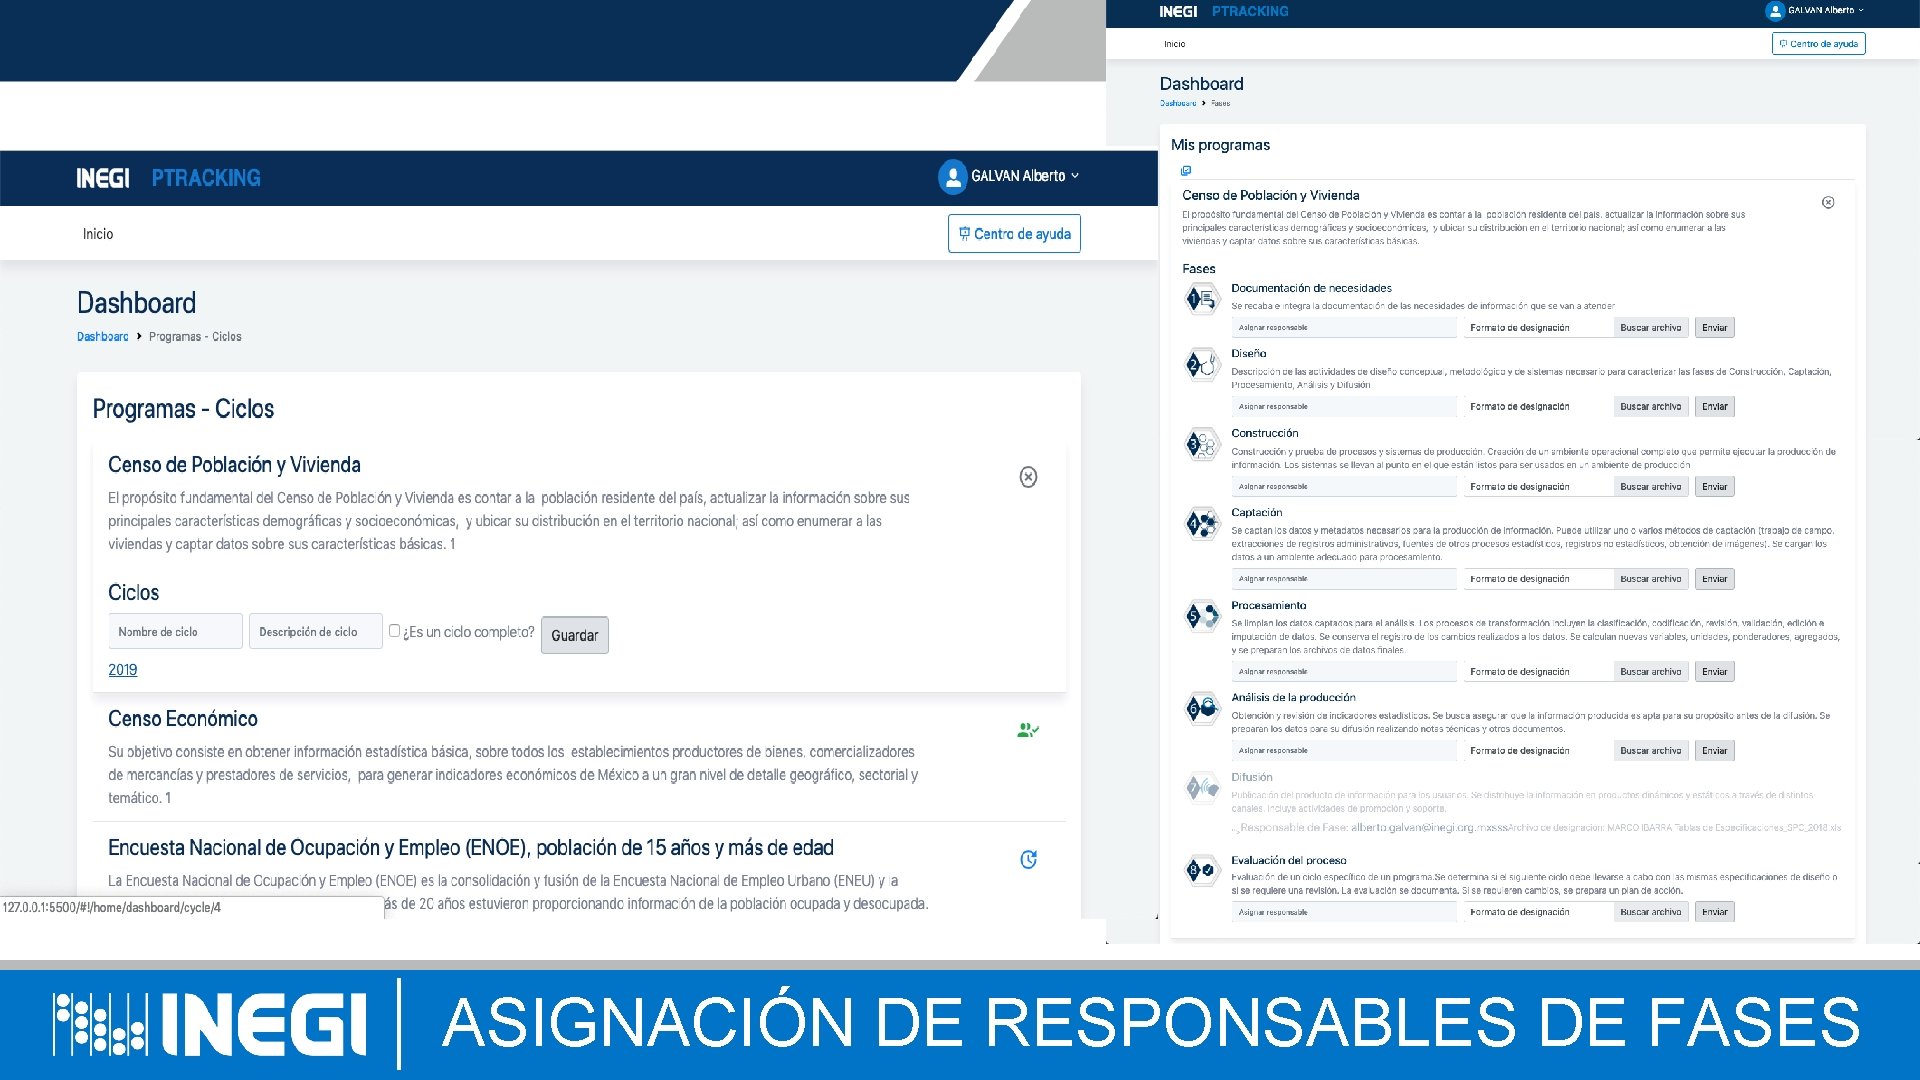Click the Diseño phase 2 icon
The image size is (1920, 1080).
[1201, 366]
